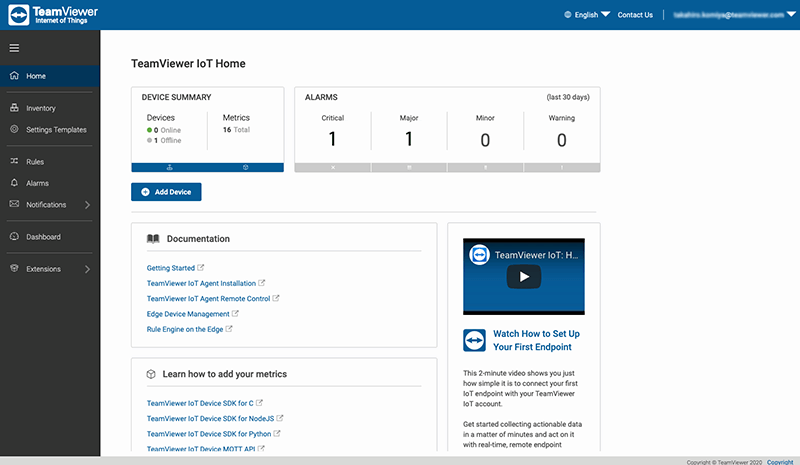Screen dimensions: 800x465
Task: Click the Critical alarm X icon bar
Action: point(333,167)
